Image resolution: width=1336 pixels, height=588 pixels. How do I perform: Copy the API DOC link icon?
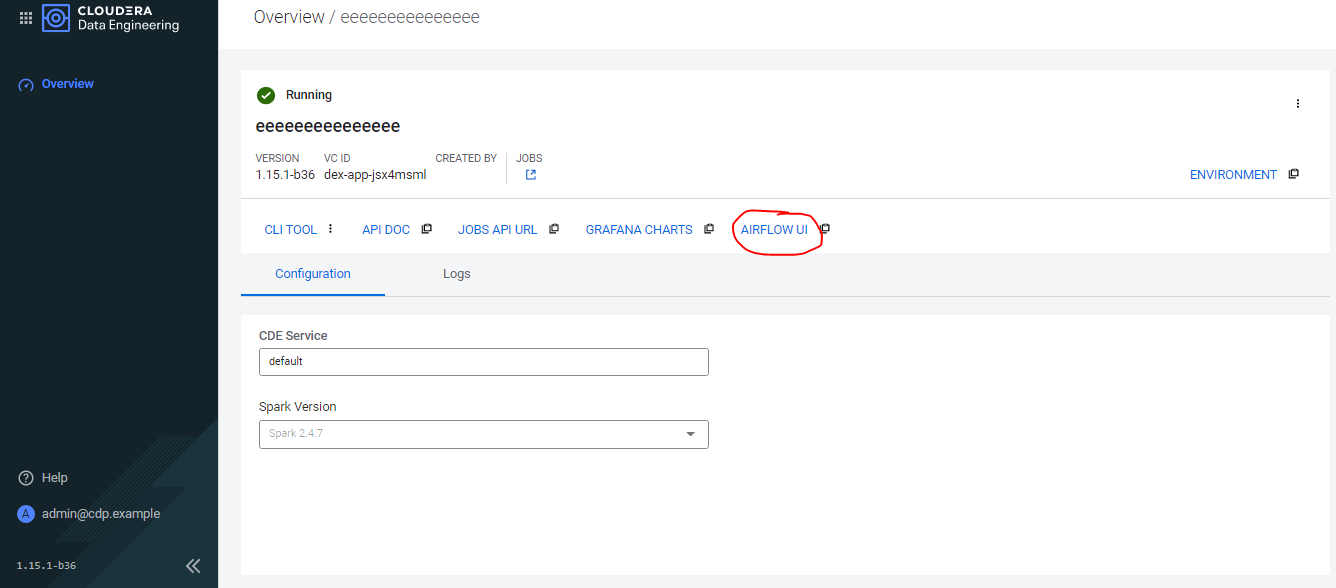click(427, 228)
